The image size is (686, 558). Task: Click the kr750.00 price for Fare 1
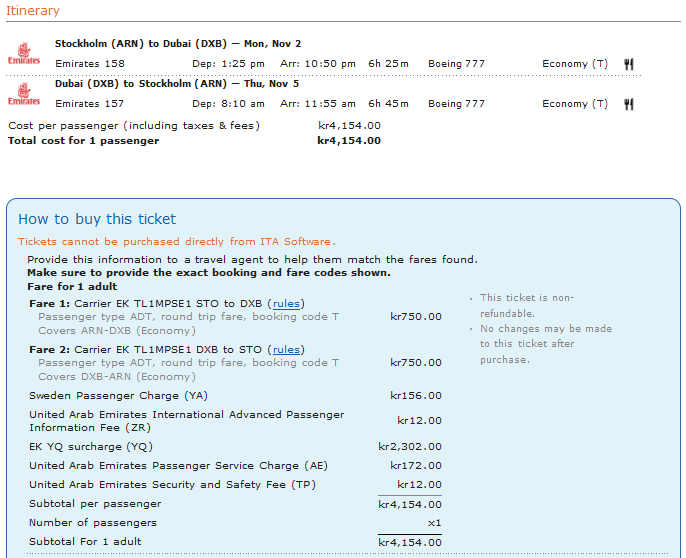click(416, 317)
